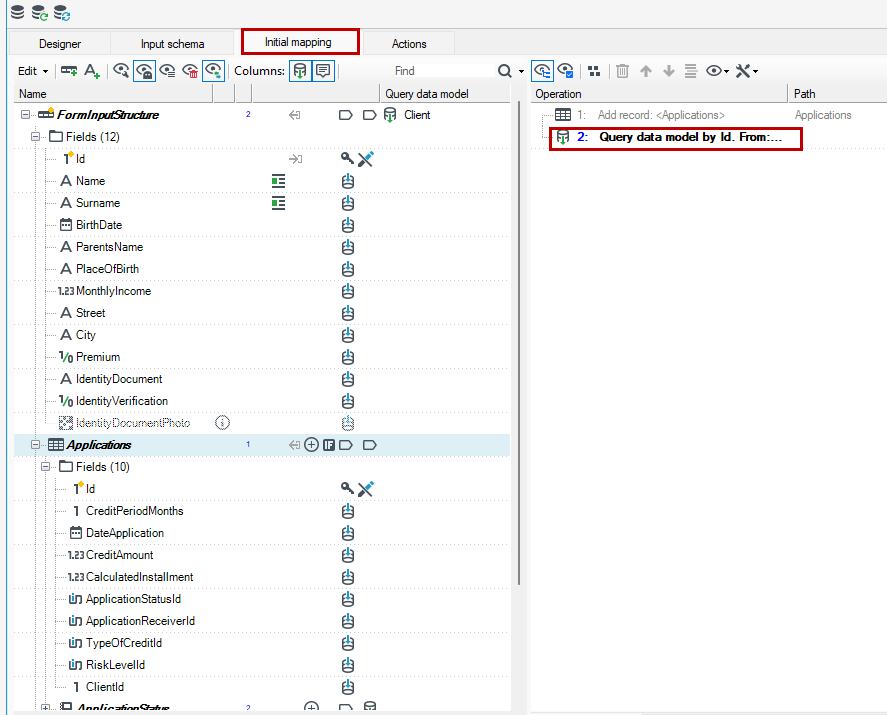Select the MonthlyIncome field row
887x715 pixels.
pyautogui.click(x=261, y=291)
